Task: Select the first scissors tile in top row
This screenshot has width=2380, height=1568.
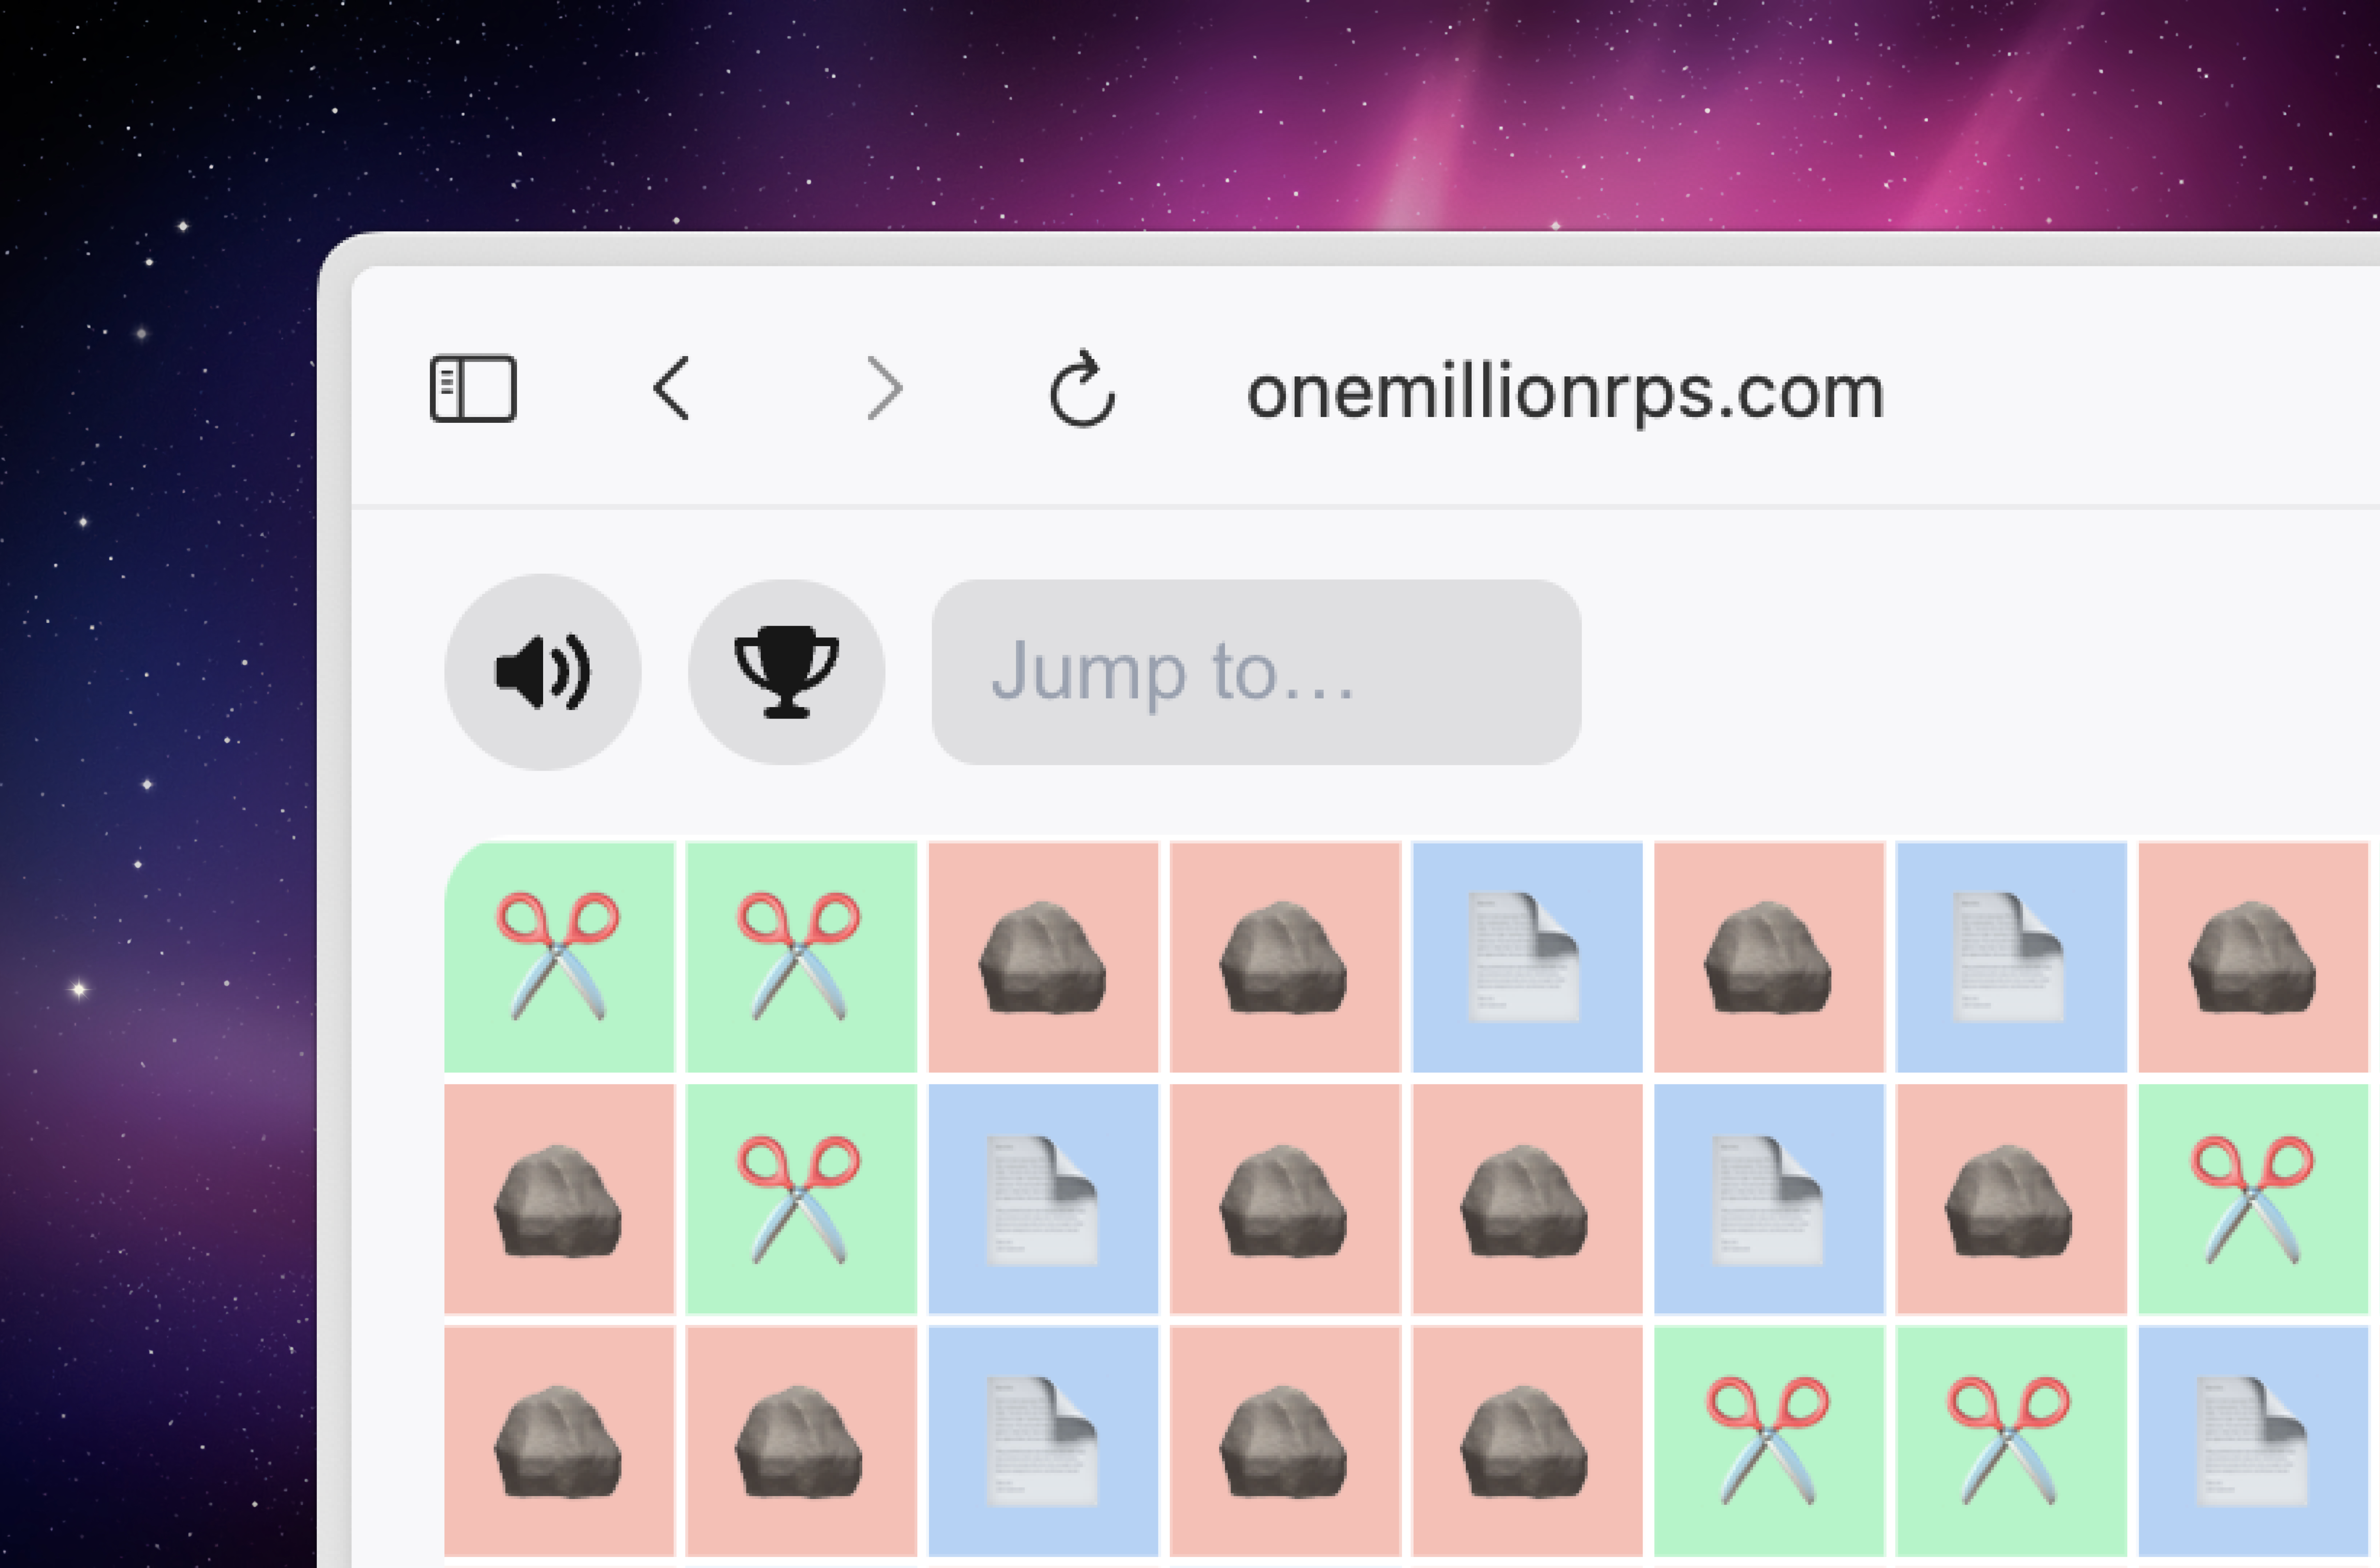Action: [559, 957]
